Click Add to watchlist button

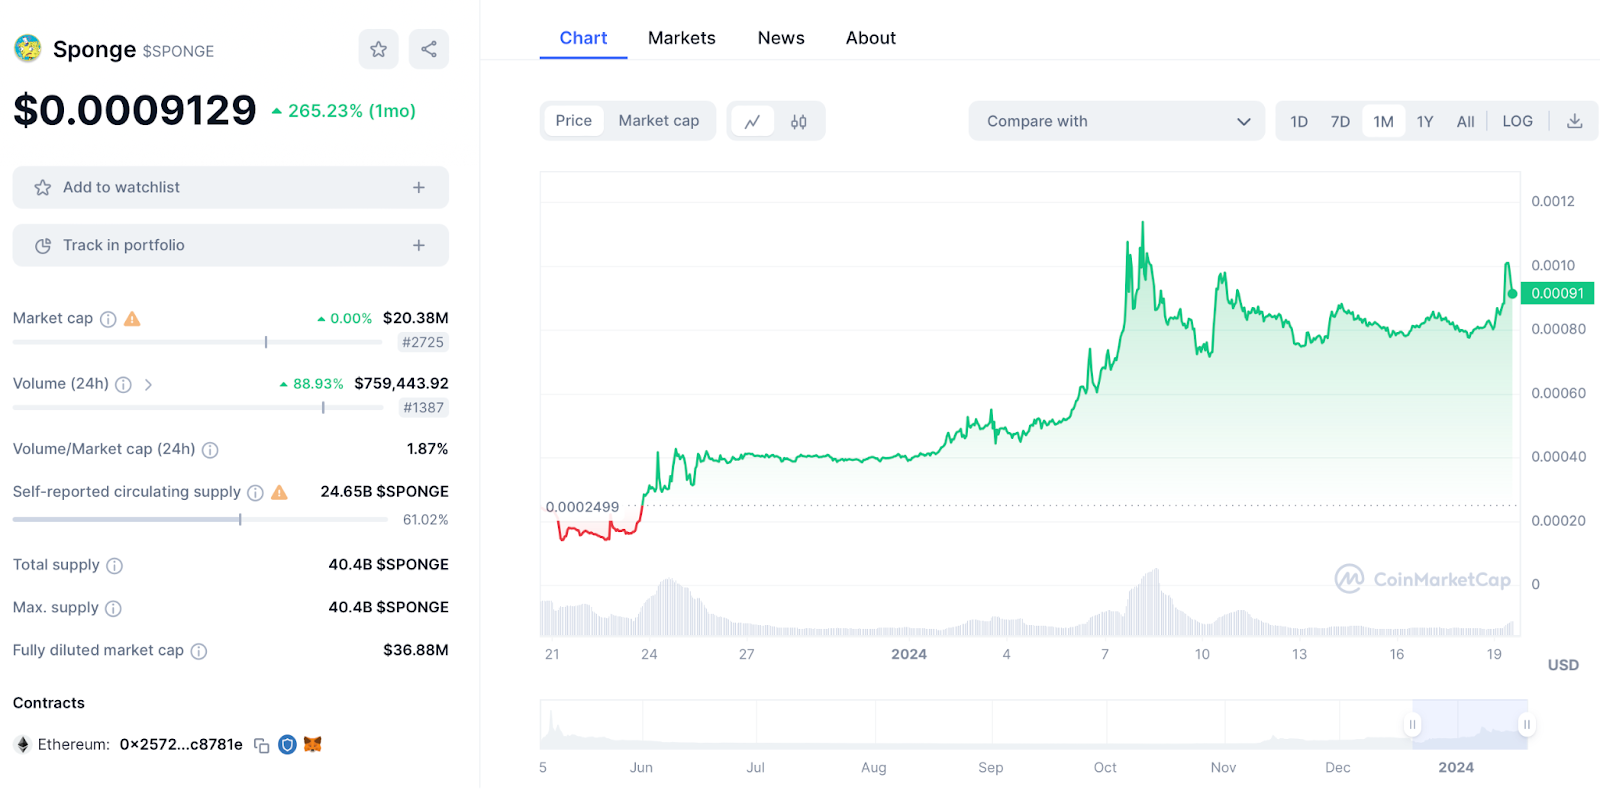[x=231, y=187]
